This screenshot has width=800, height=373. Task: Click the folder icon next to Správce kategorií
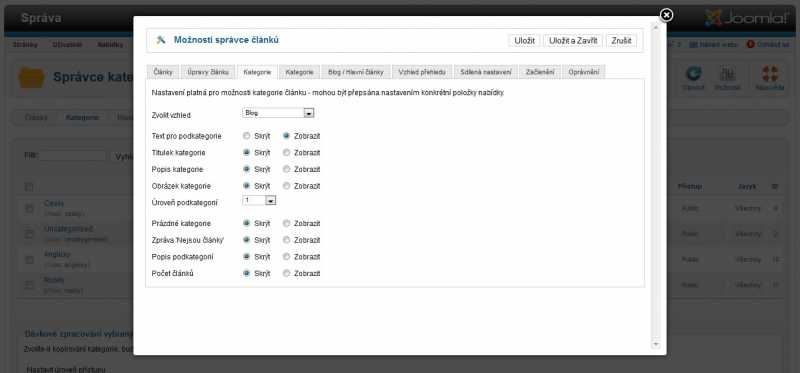tap(31, 77)
